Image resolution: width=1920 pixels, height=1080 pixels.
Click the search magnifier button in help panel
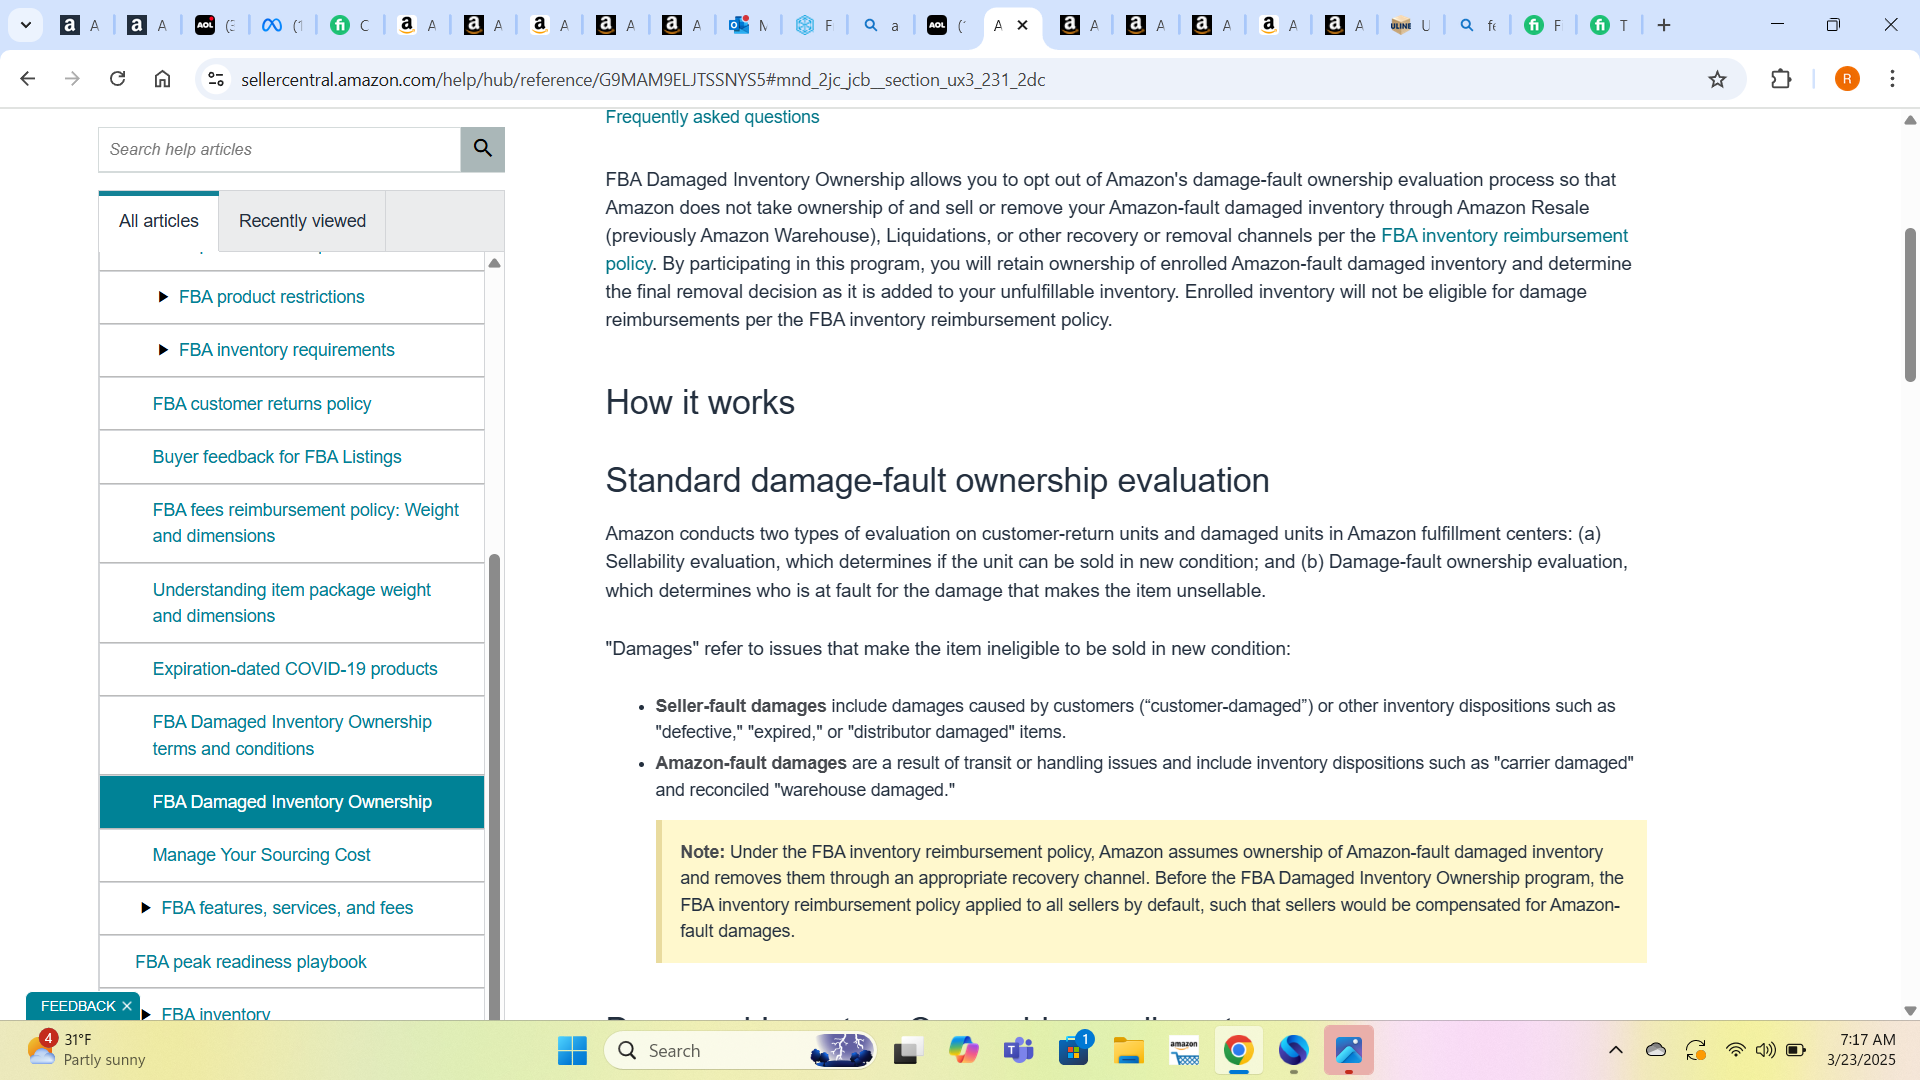pos(483,149)
